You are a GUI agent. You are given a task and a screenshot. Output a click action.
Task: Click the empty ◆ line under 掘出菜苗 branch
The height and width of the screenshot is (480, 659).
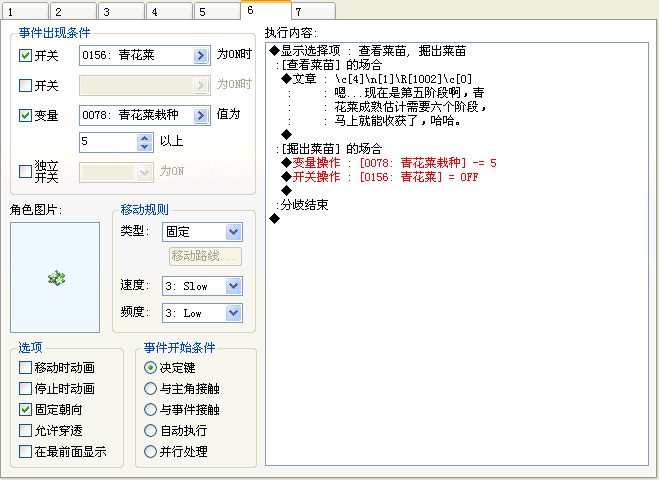287,190
